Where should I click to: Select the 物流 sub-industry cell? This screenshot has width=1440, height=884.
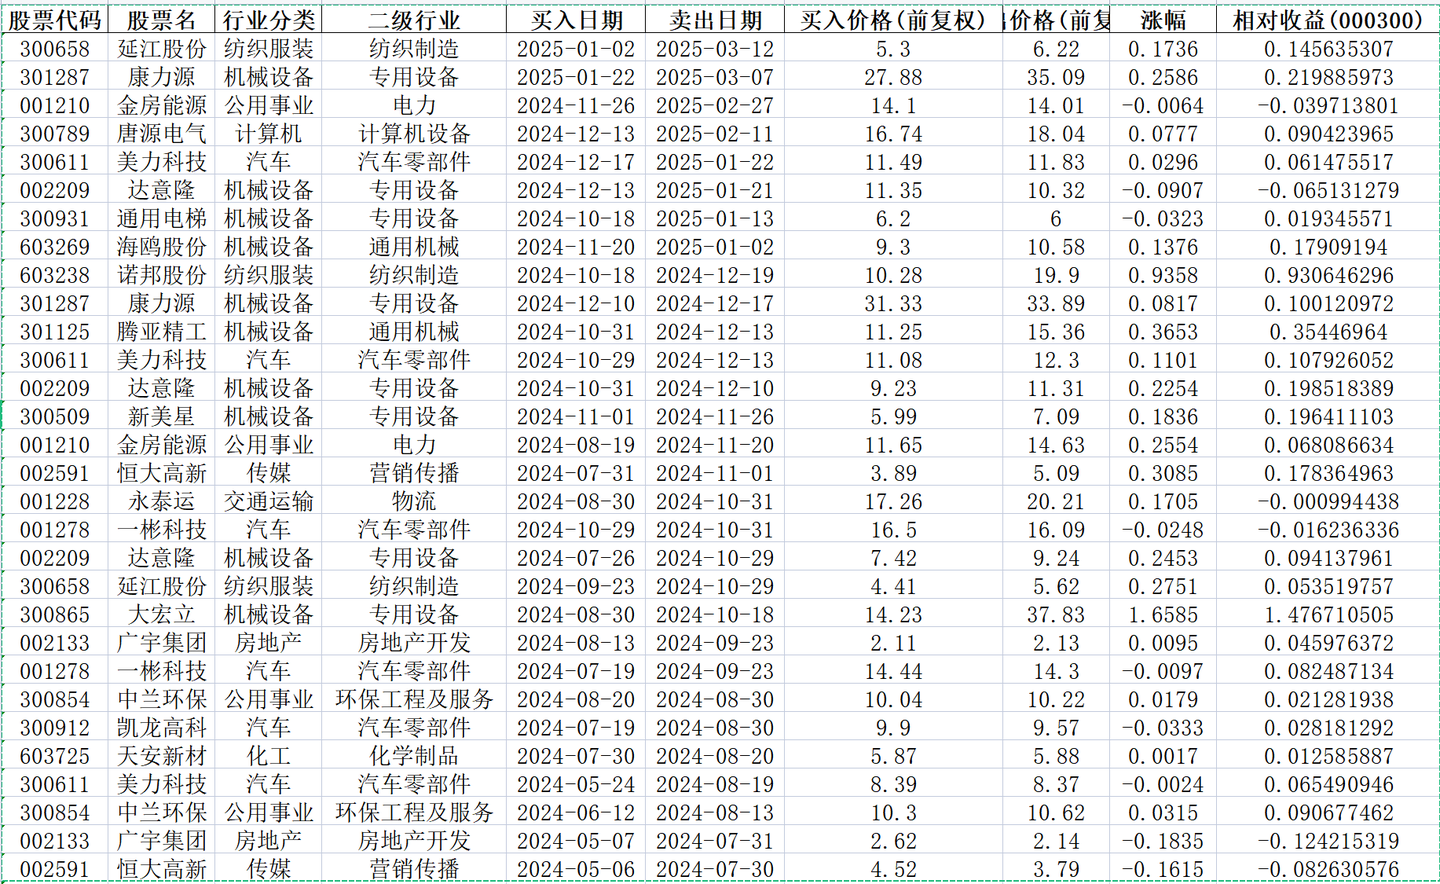(x=414, y=502)
